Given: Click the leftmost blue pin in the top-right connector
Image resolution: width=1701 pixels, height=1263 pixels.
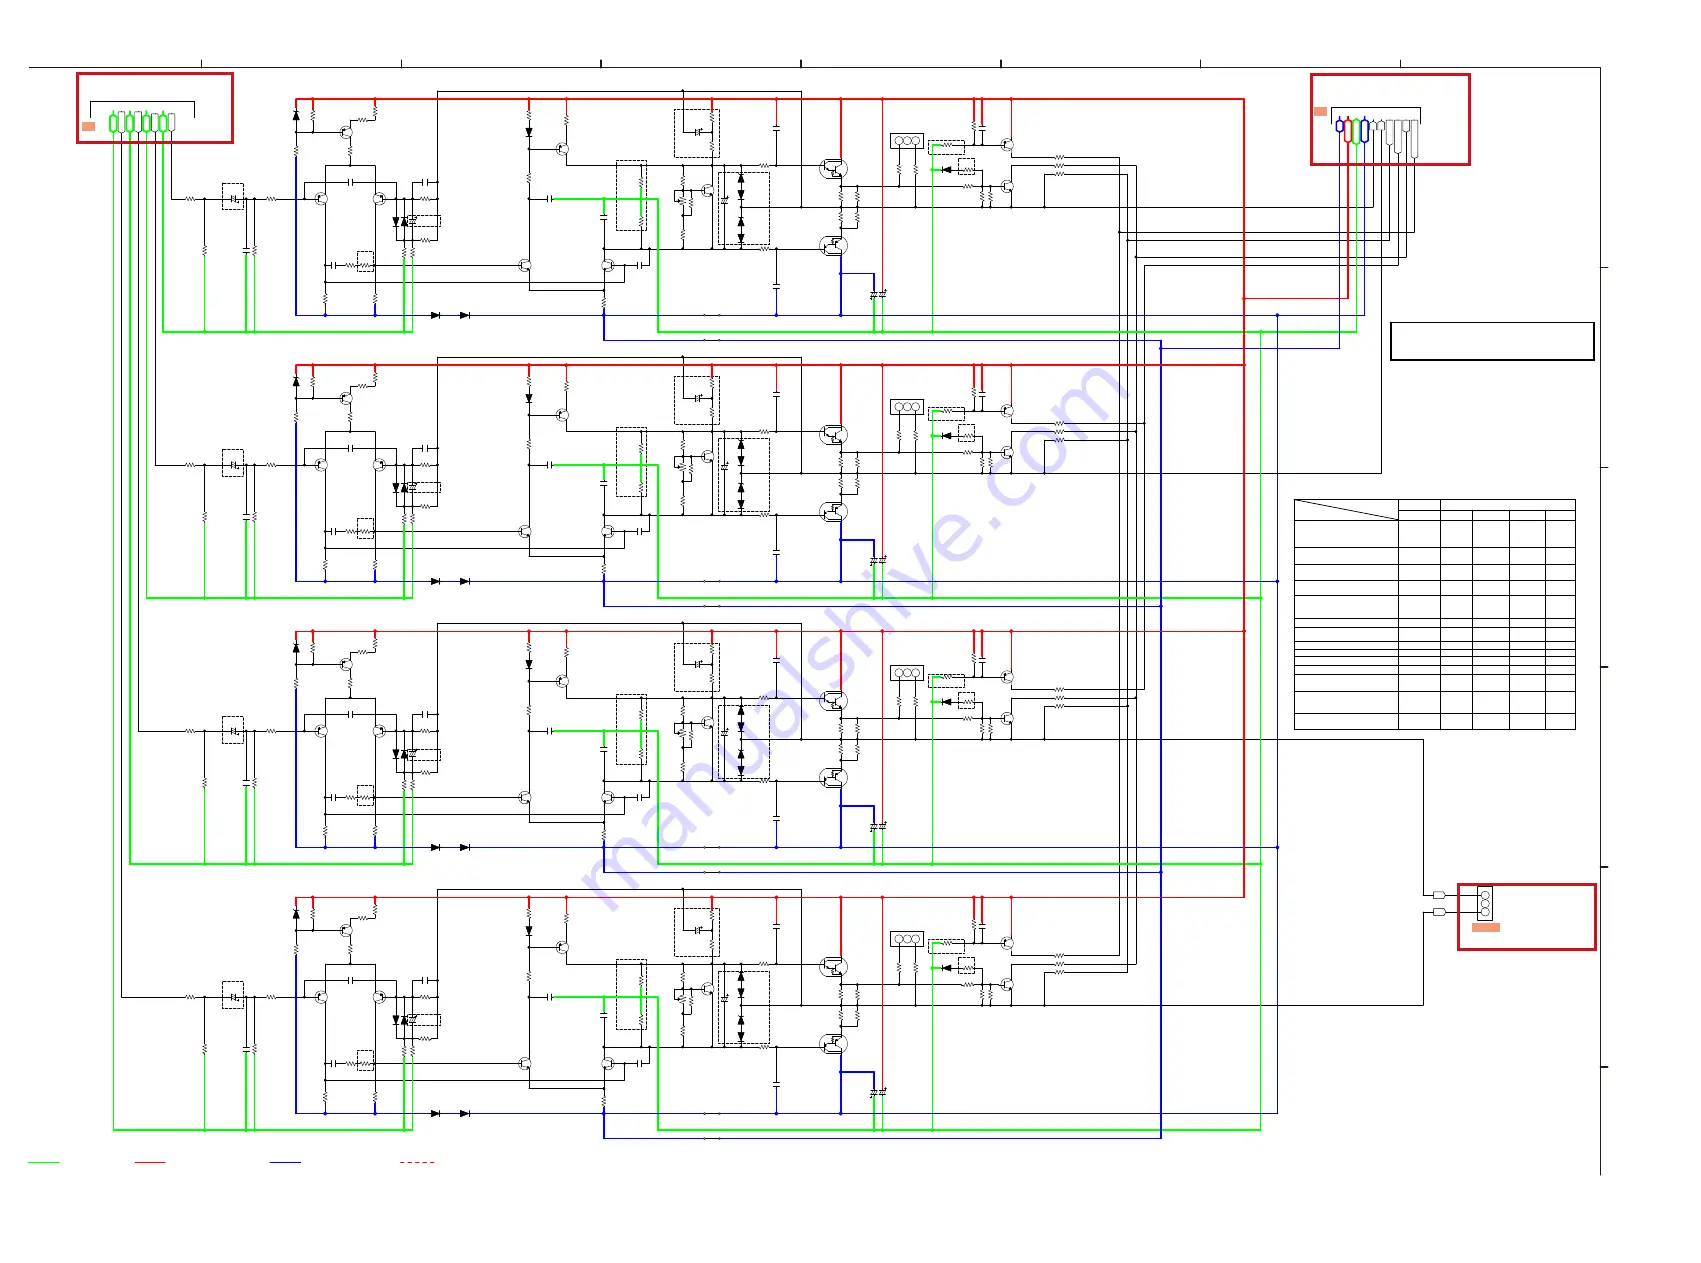Looking at the screenshot, I should point(1340,126).
